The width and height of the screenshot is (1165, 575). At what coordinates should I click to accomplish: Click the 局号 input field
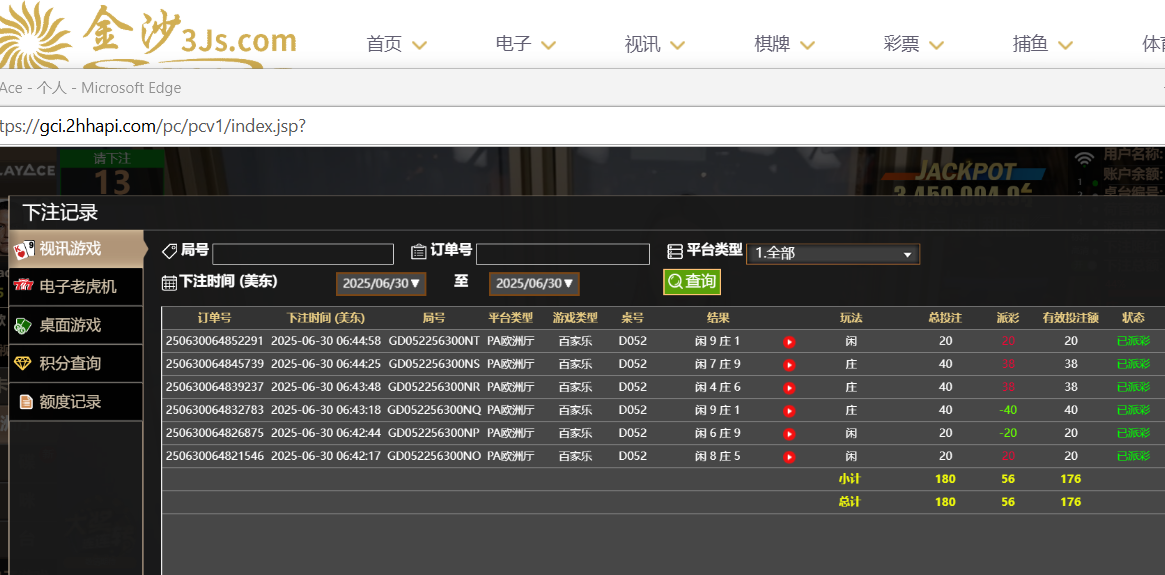click(302, 254)
